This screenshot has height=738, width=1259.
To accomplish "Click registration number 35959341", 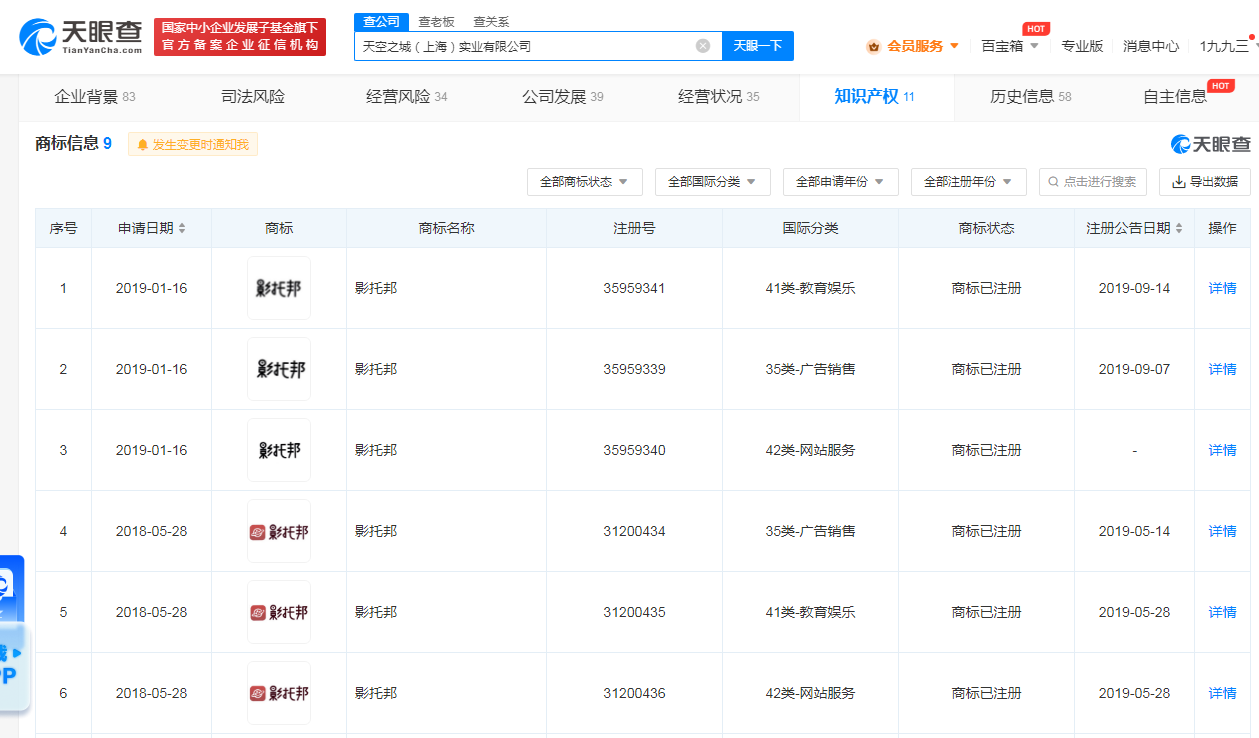I will [634, 288].
